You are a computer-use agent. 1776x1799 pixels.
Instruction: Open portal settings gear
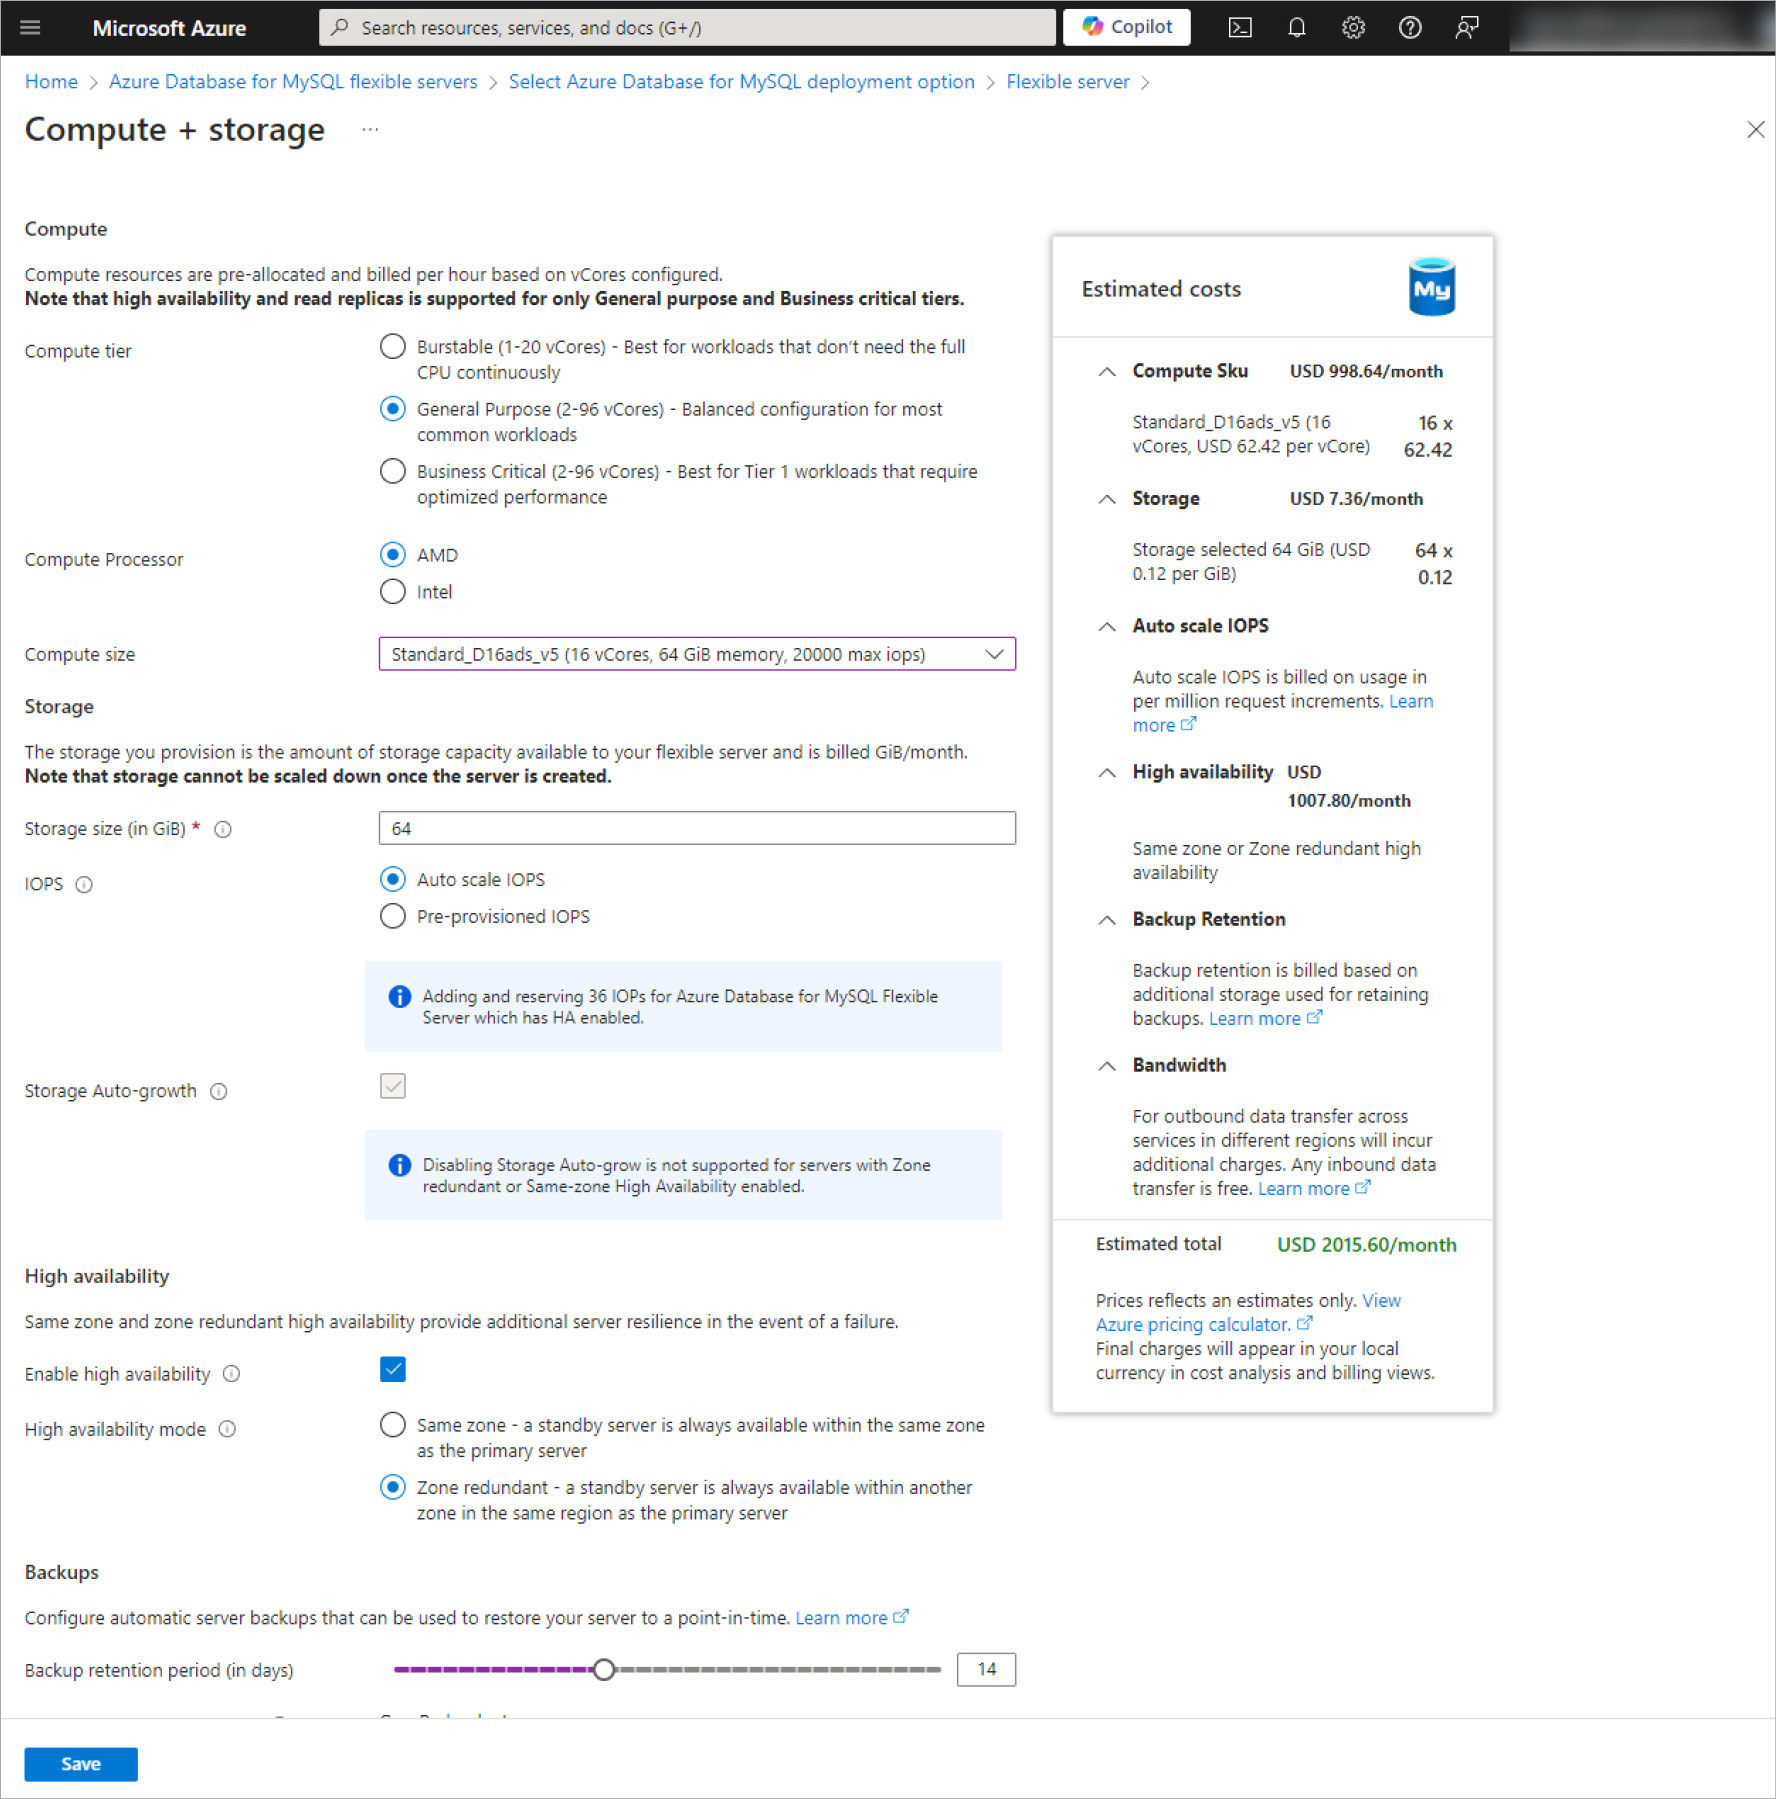tap(1353, 28)
